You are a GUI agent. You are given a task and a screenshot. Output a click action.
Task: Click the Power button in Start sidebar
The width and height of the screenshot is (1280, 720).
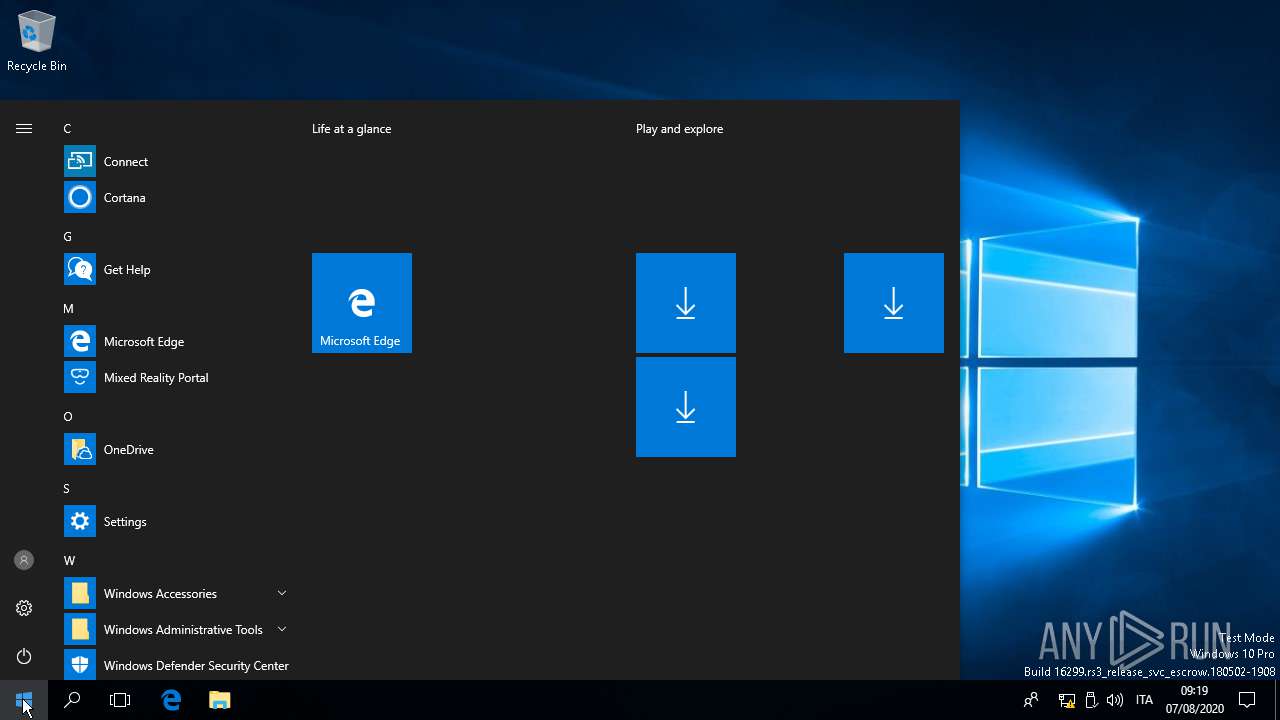(24, 656)
